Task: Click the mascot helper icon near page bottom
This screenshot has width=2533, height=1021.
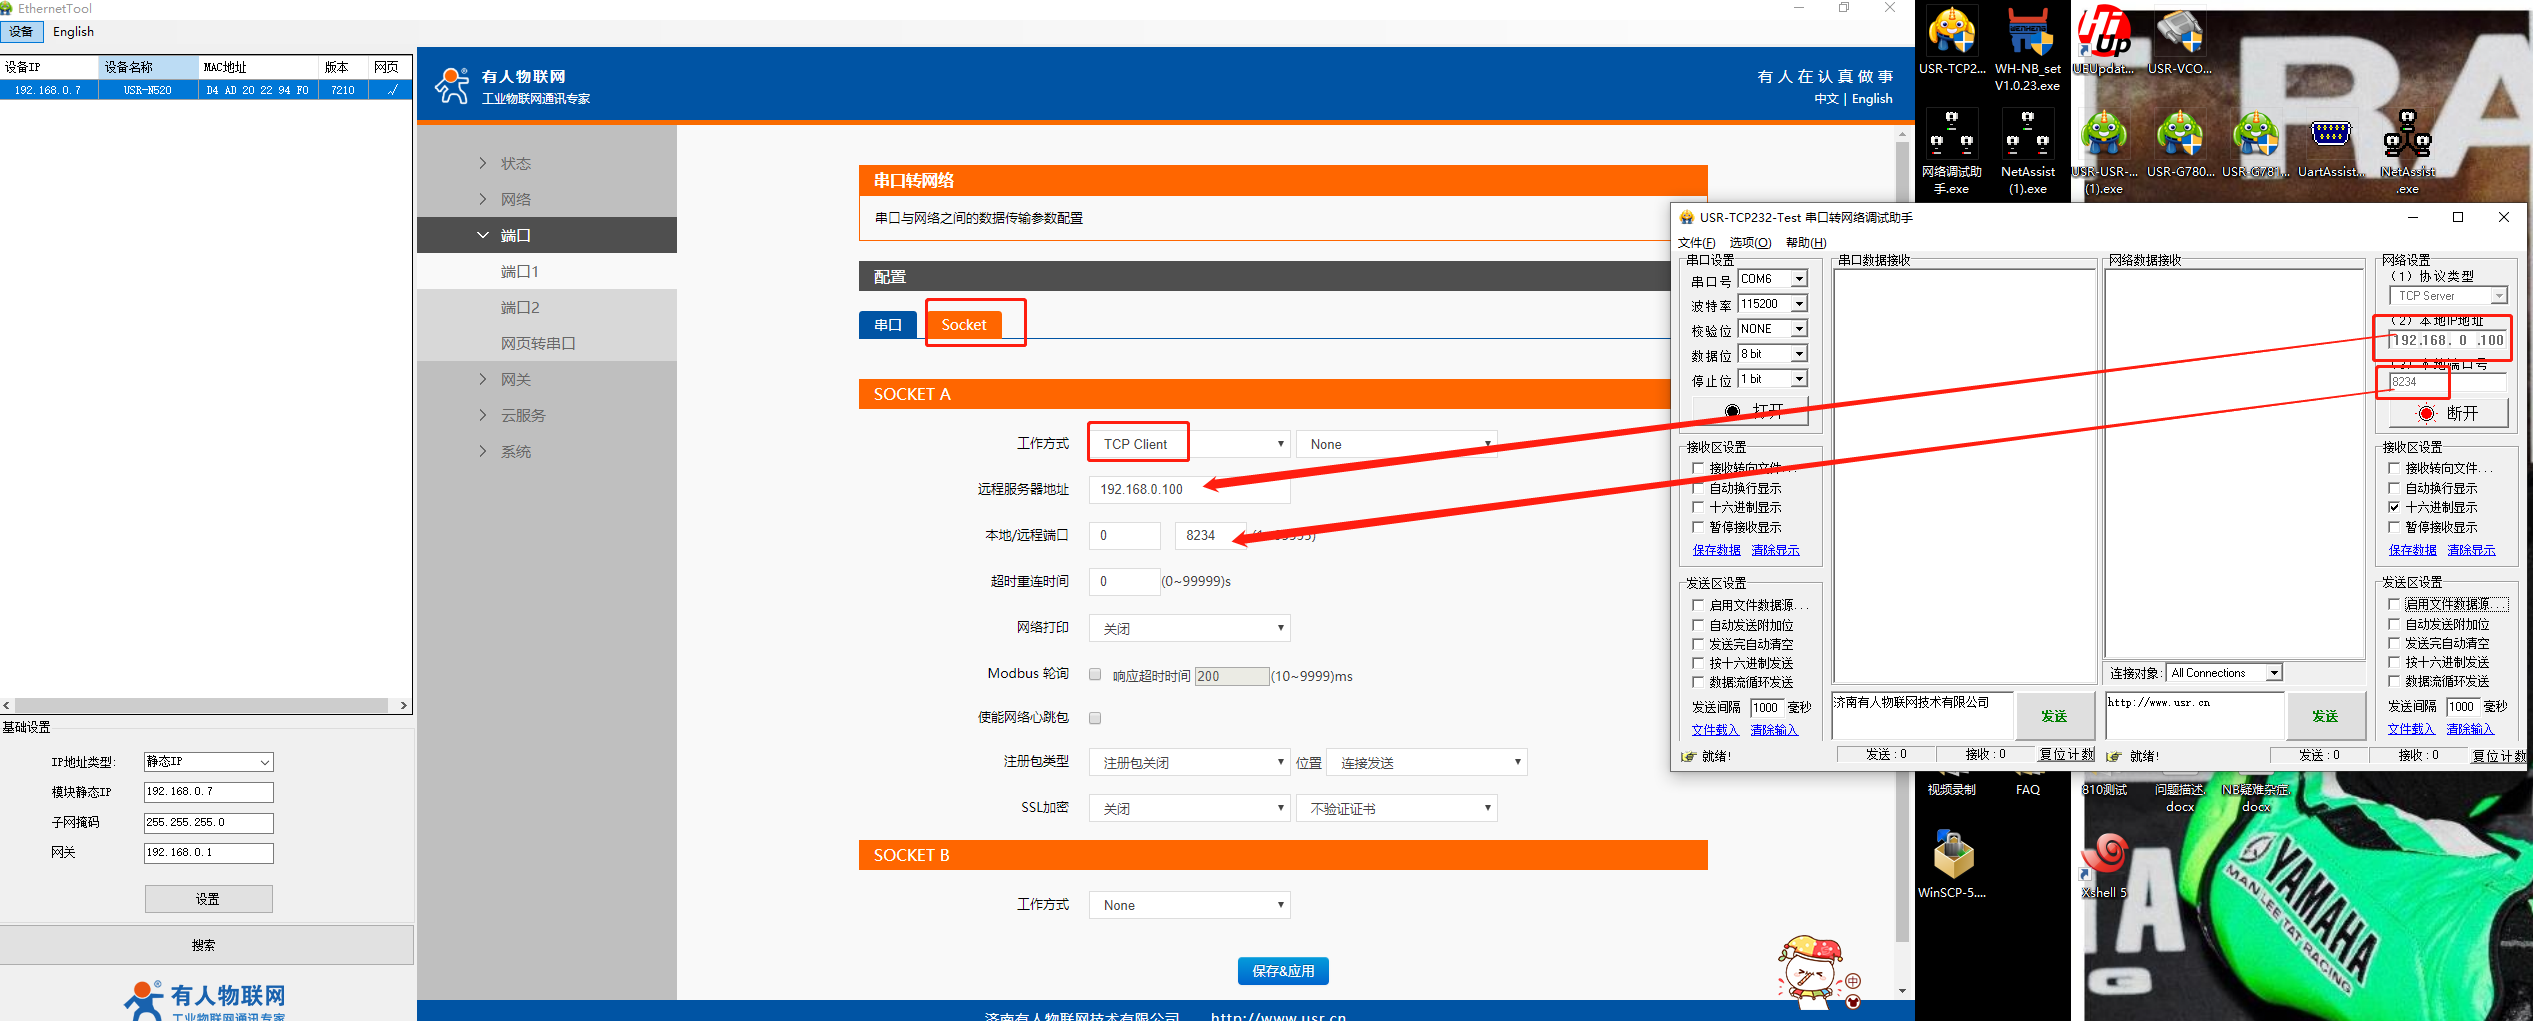Action: (x=1813, y=970)
